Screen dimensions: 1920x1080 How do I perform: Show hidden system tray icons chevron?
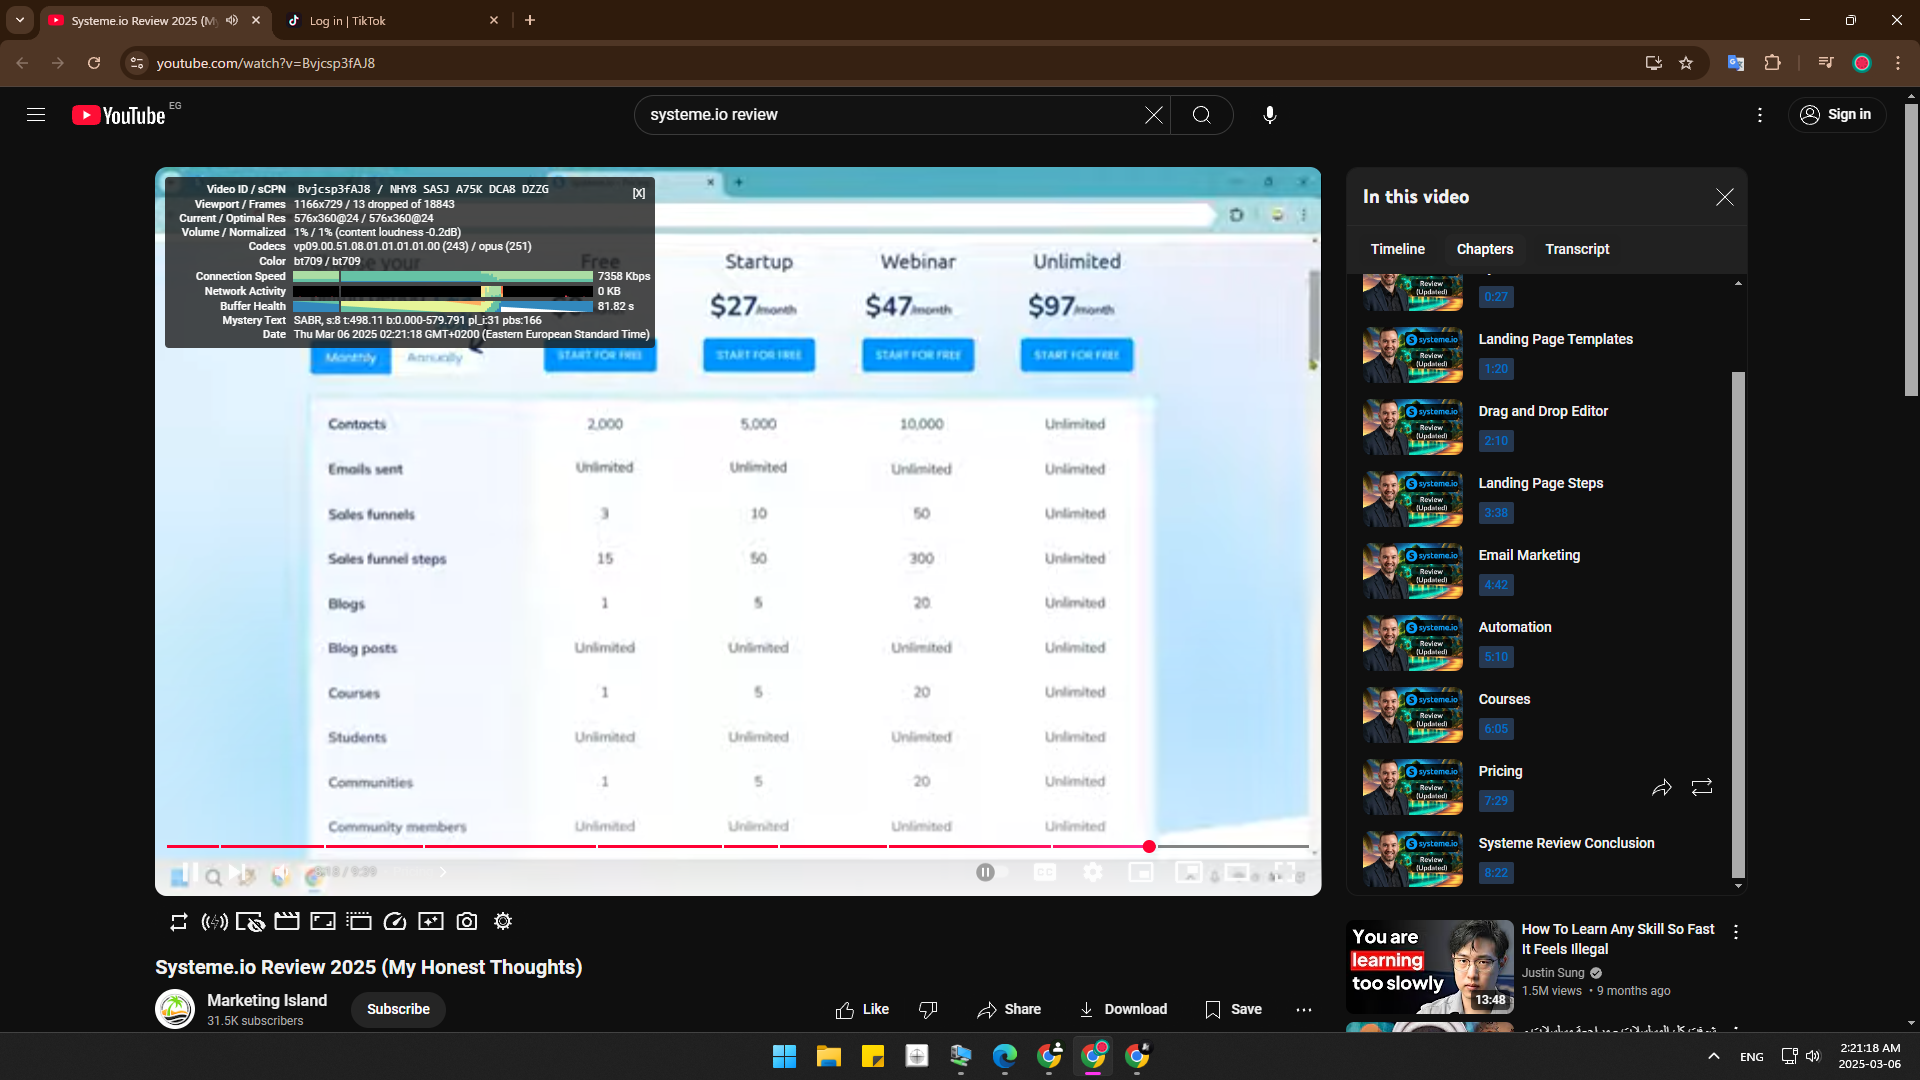point(1714,1056)
